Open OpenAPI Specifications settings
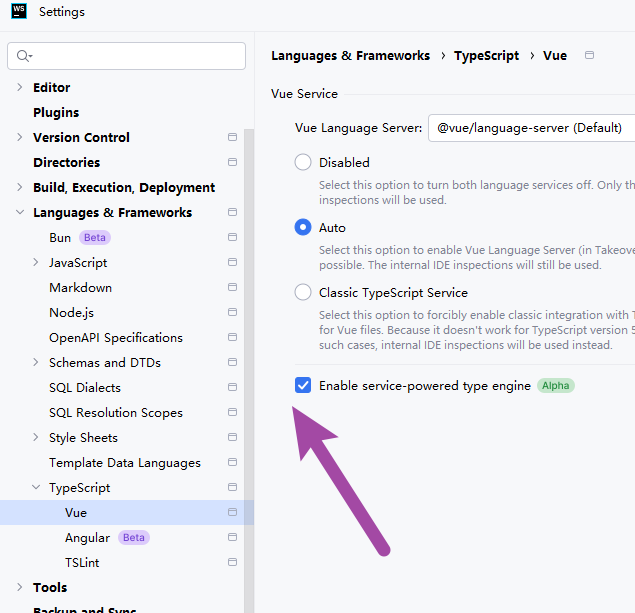 click(116, 338)
